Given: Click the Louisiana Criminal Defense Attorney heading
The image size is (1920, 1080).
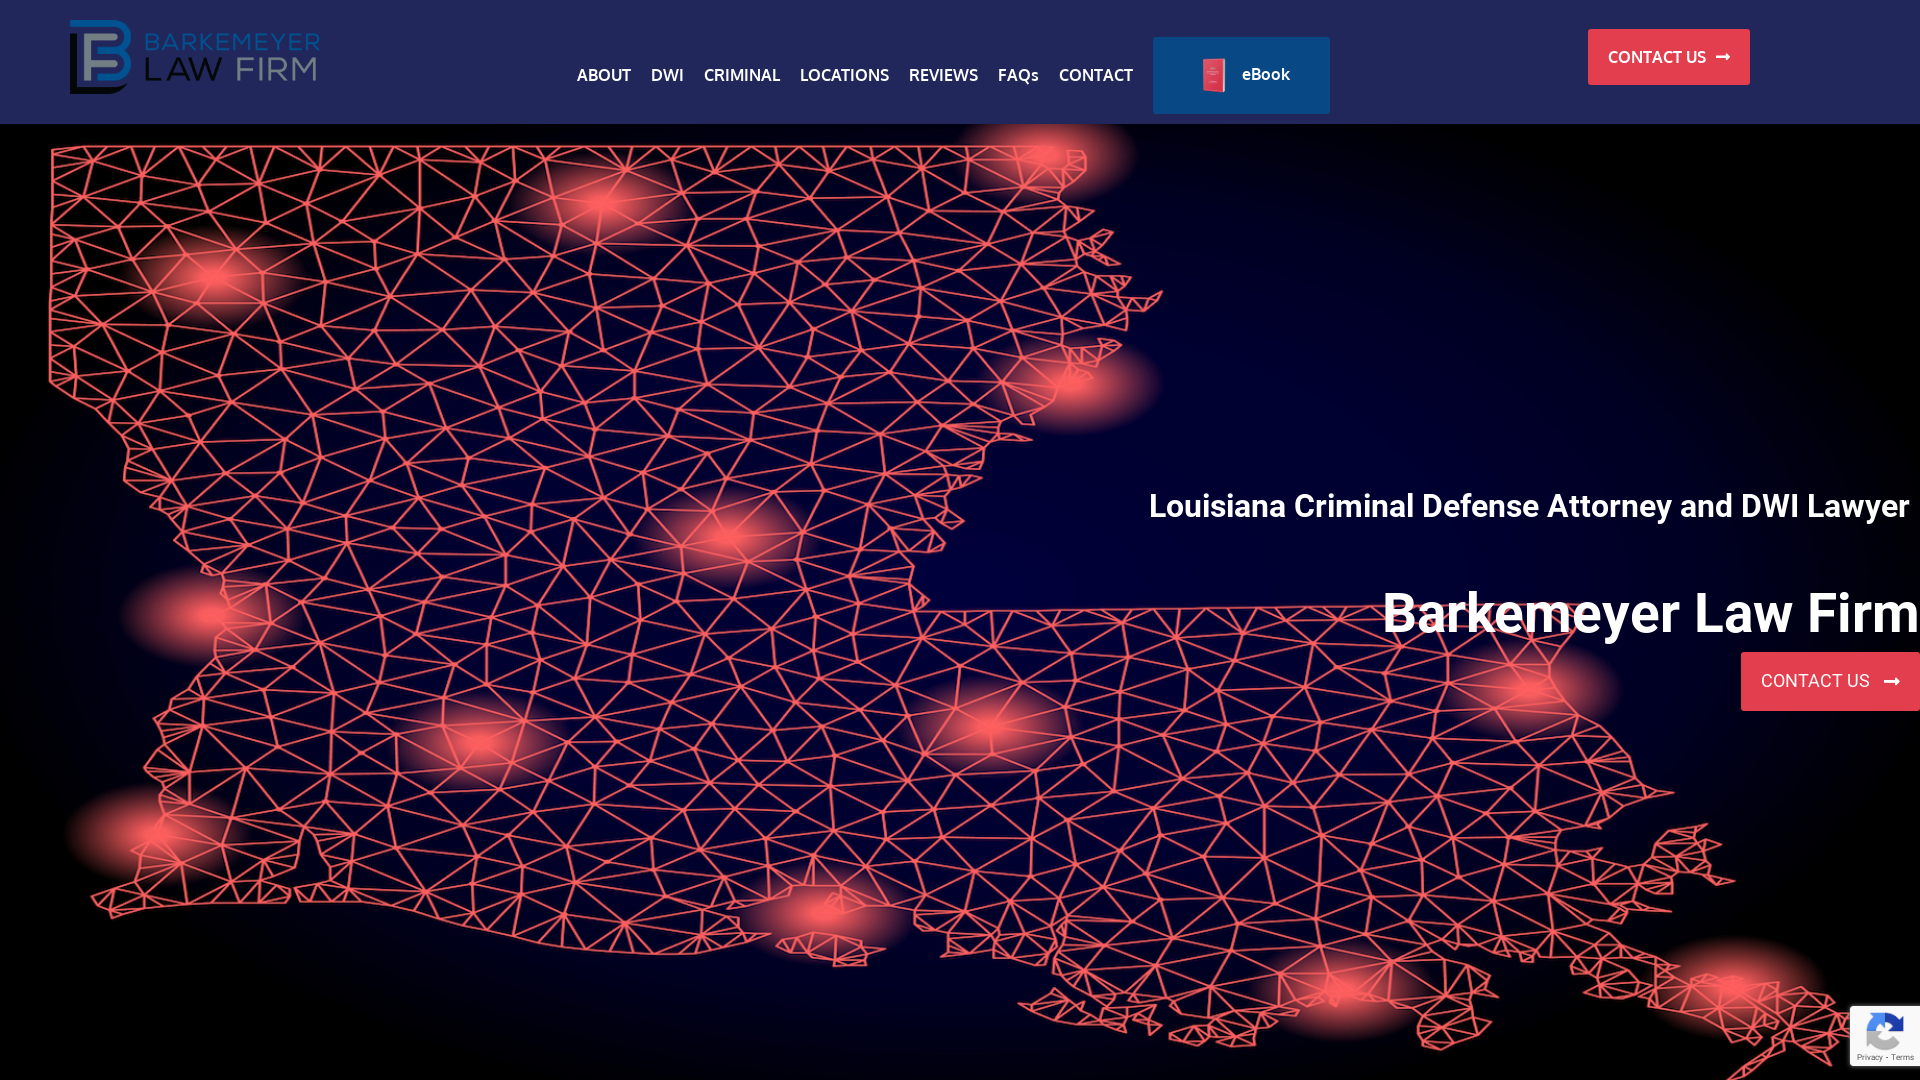Looking at the screenshot, I should tap(1529, 506).
